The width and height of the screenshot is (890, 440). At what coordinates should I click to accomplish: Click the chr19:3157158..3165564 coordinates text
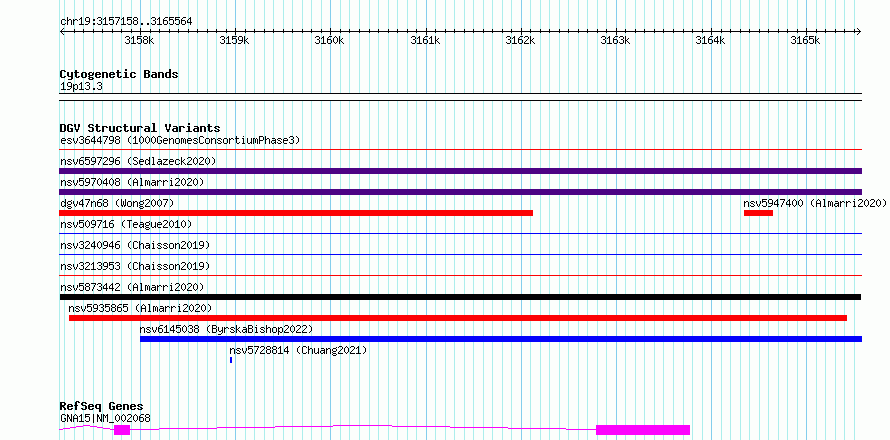click(126, 21)
